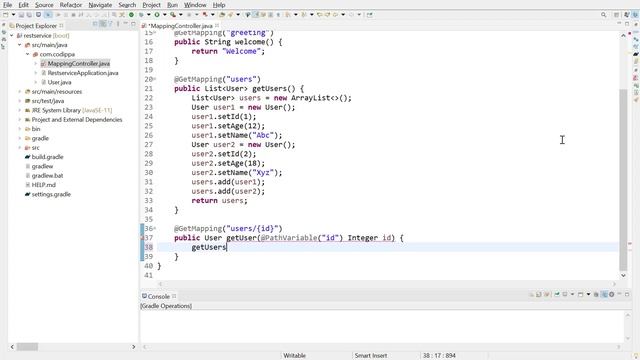Image resolution: width=640 pixels, height=360 pixels.
Task: Maximize the editor area
Action: click(627, 24)
